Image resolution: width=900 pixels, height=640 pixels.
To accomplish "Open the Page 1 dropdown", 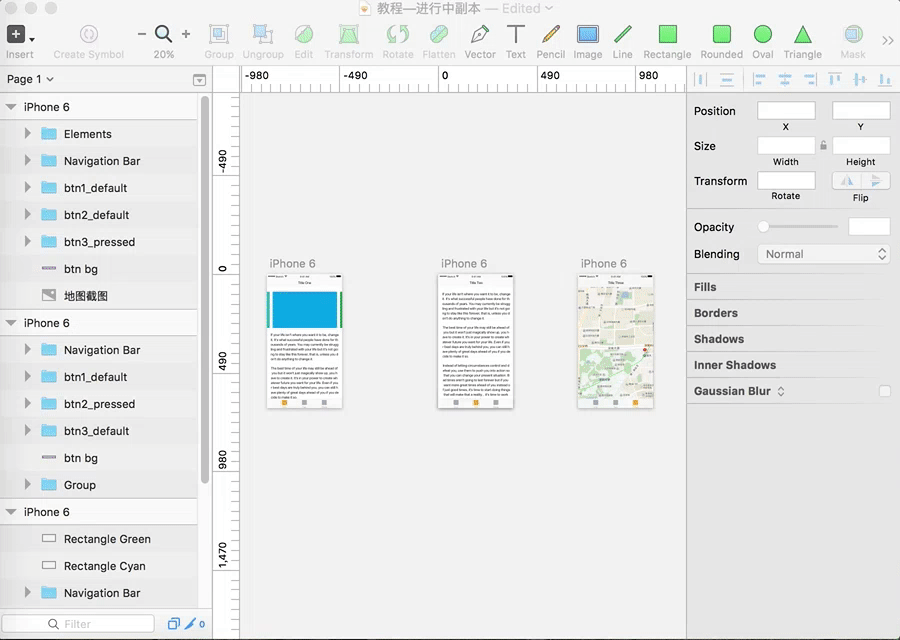I will pos(30,79).
